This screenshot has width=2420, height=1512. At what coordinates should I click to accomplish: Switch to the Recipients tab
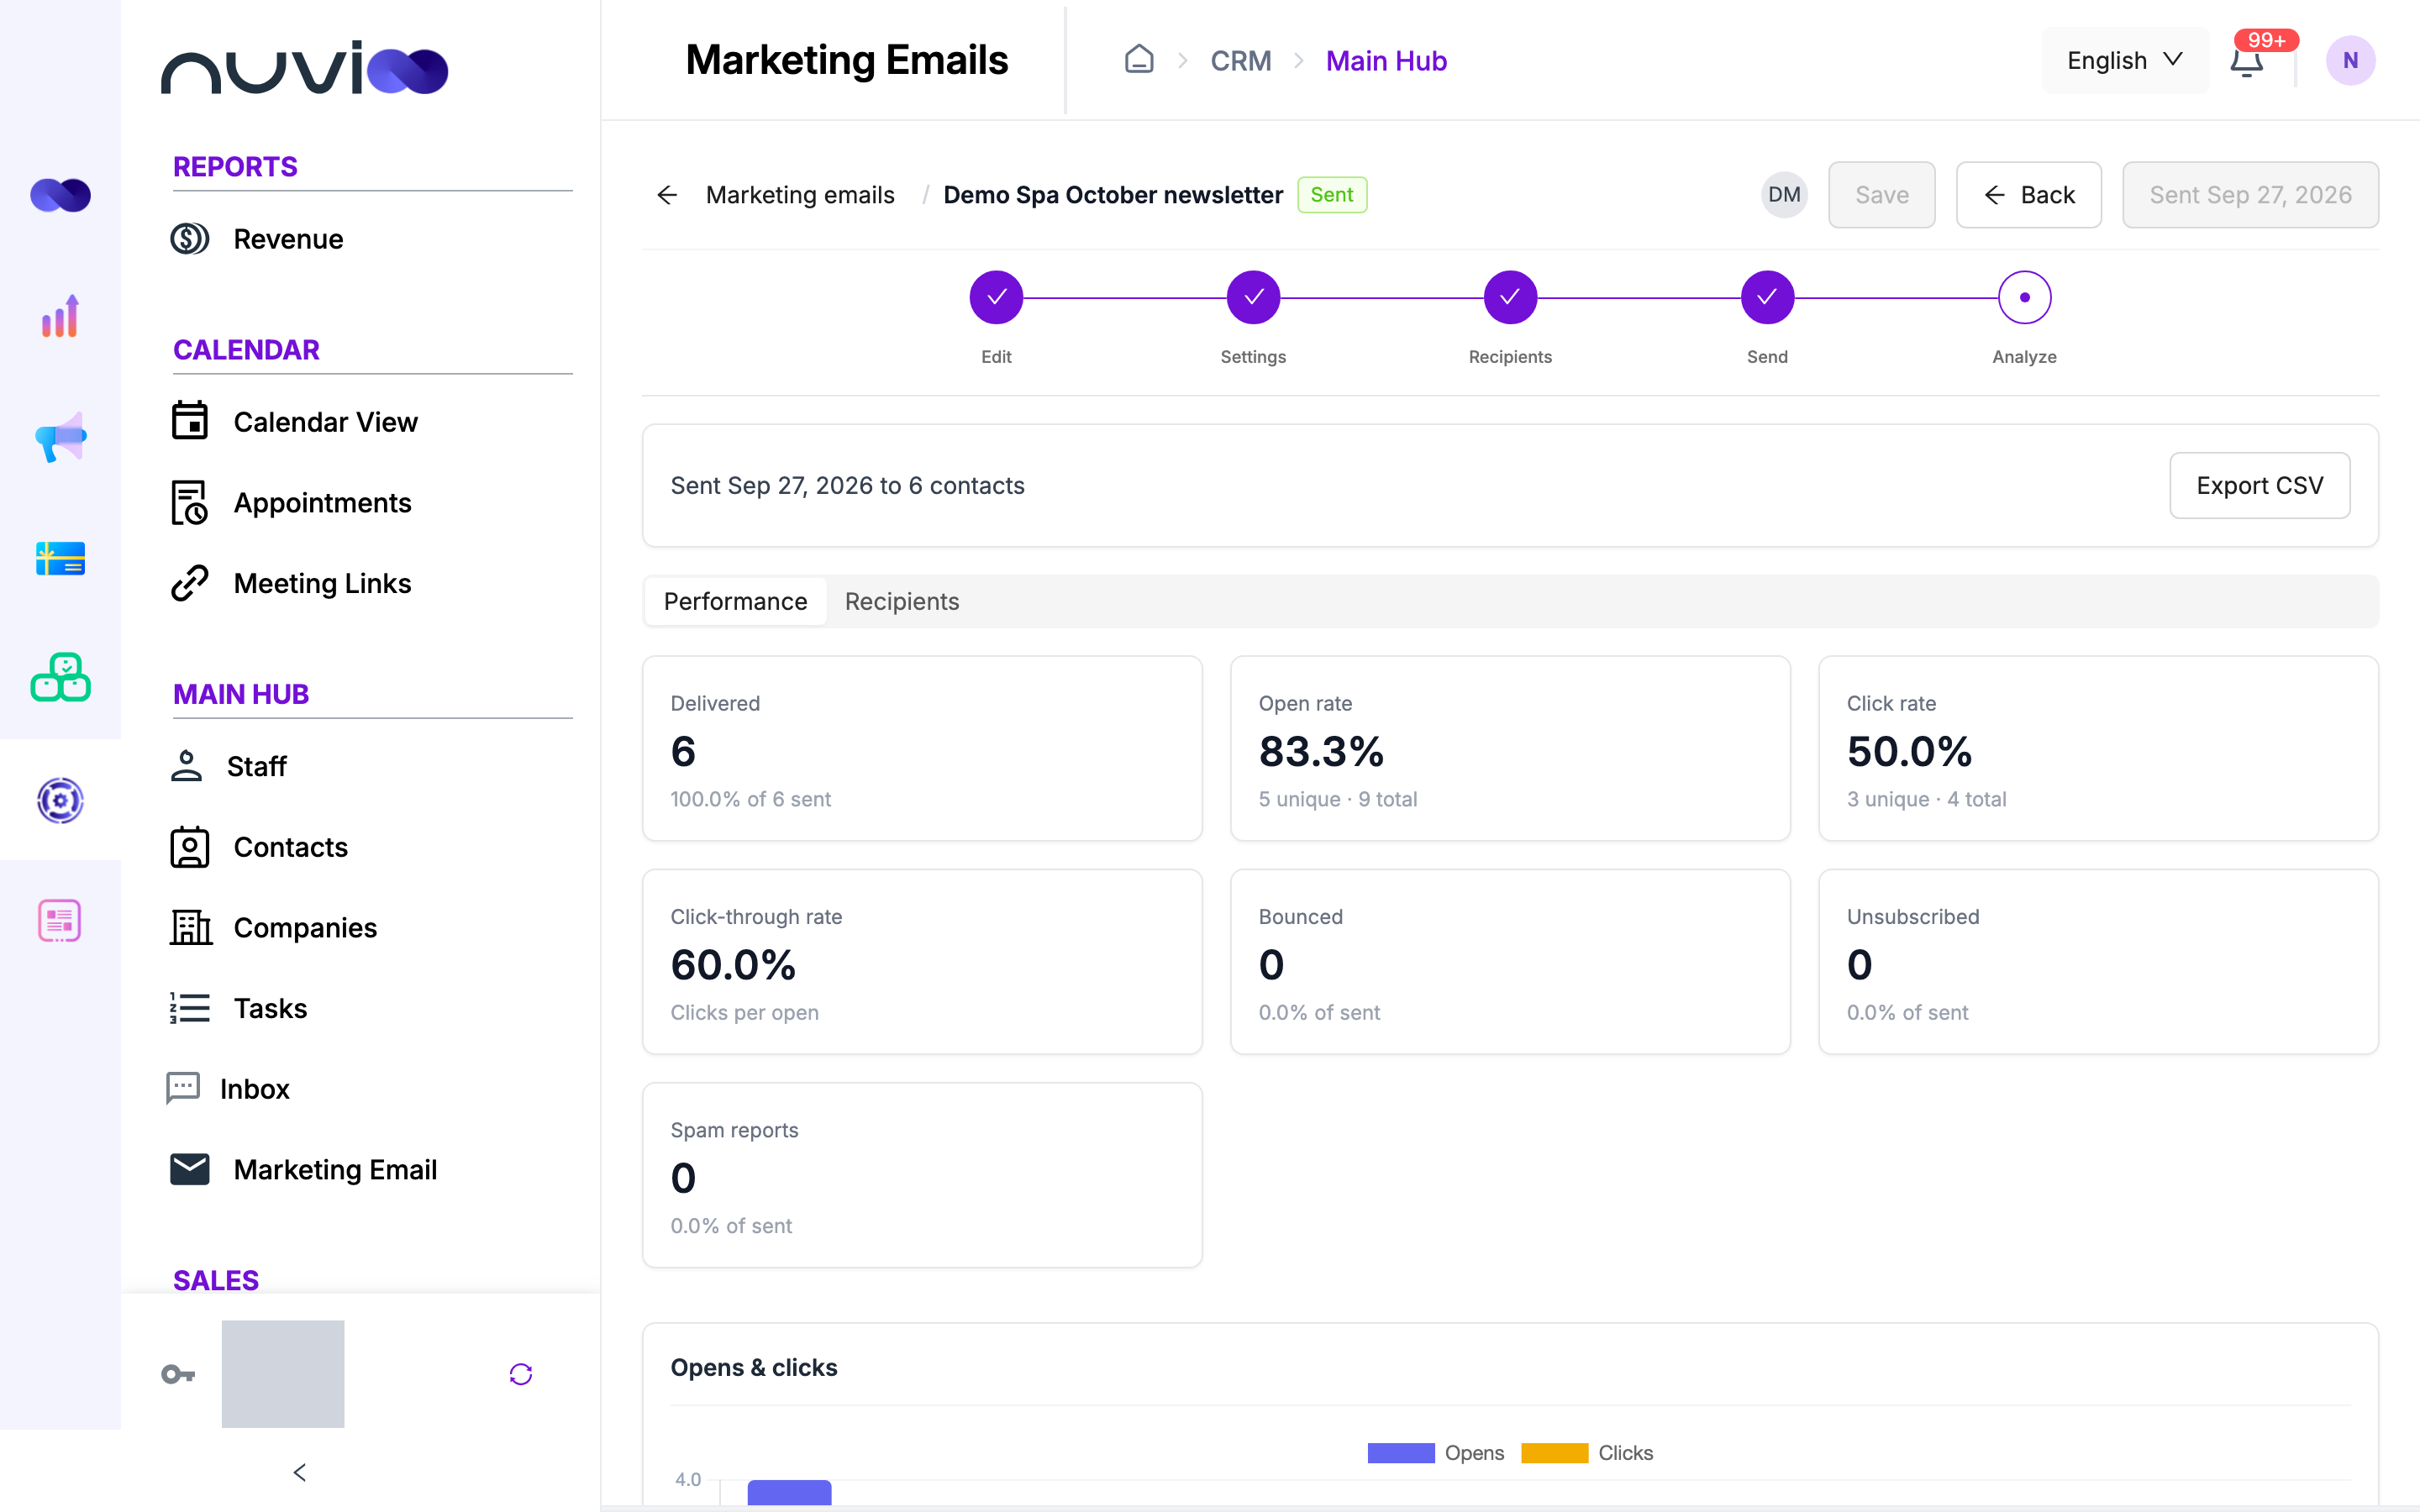(901, 601)
